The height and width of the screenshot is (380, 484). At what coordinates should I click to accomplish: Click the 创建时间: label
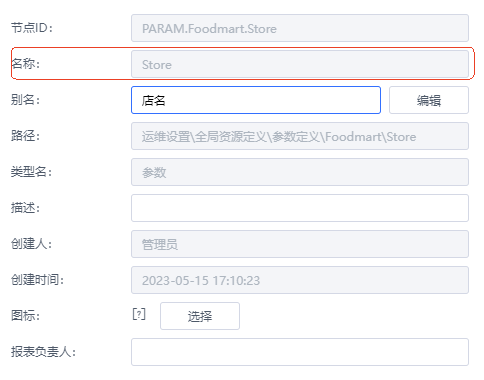[37, 280]
